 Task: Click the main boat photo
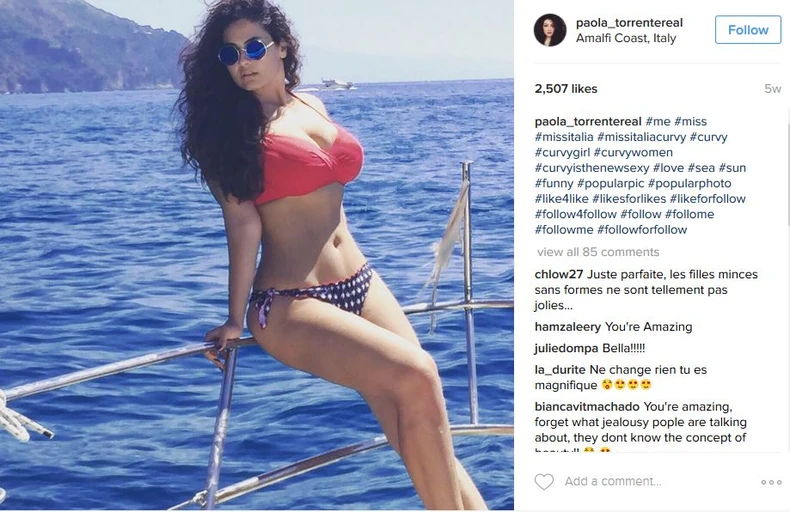(x=257, y=255)
